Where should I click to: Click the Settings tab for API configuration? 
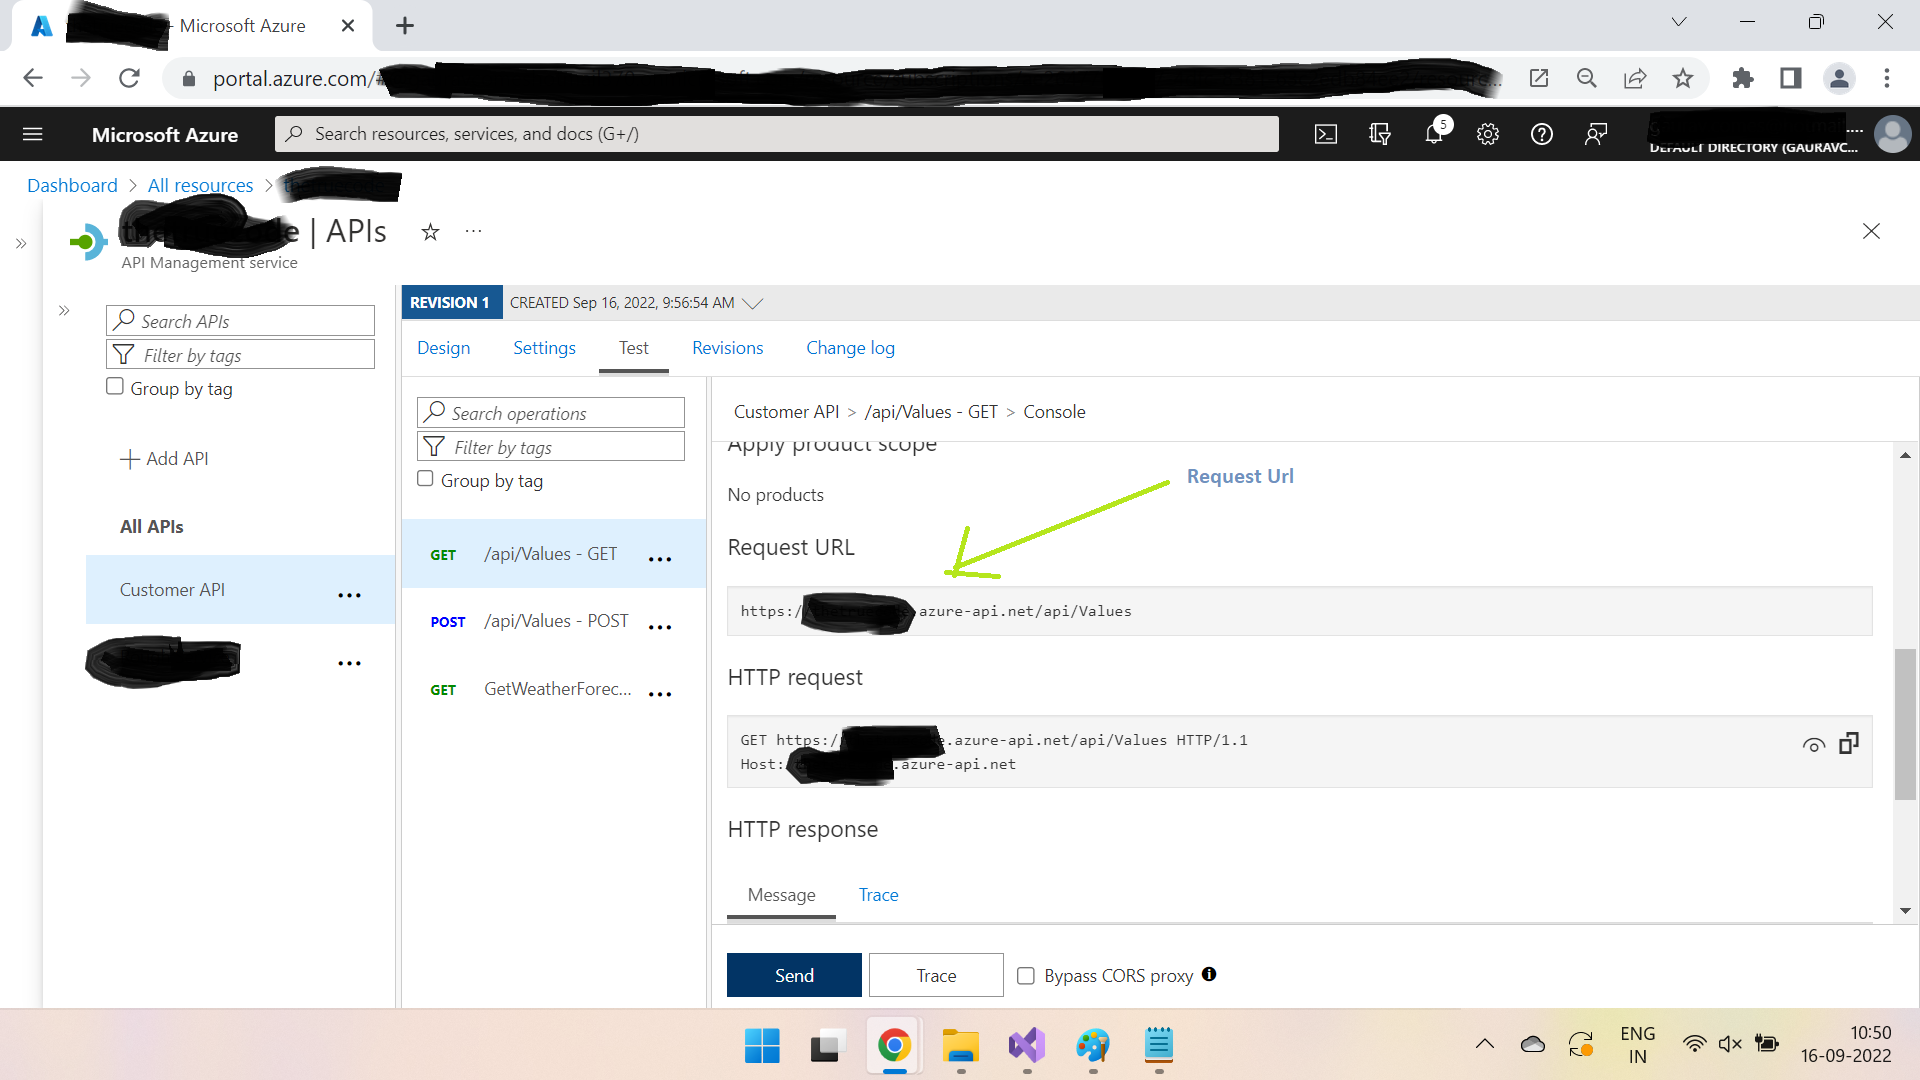point(545,347)
